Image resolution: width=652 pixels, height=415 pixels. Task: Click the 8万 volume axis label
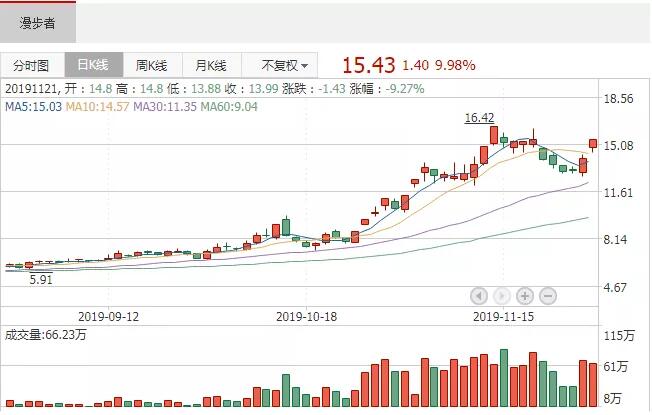(x=612, y=398)
